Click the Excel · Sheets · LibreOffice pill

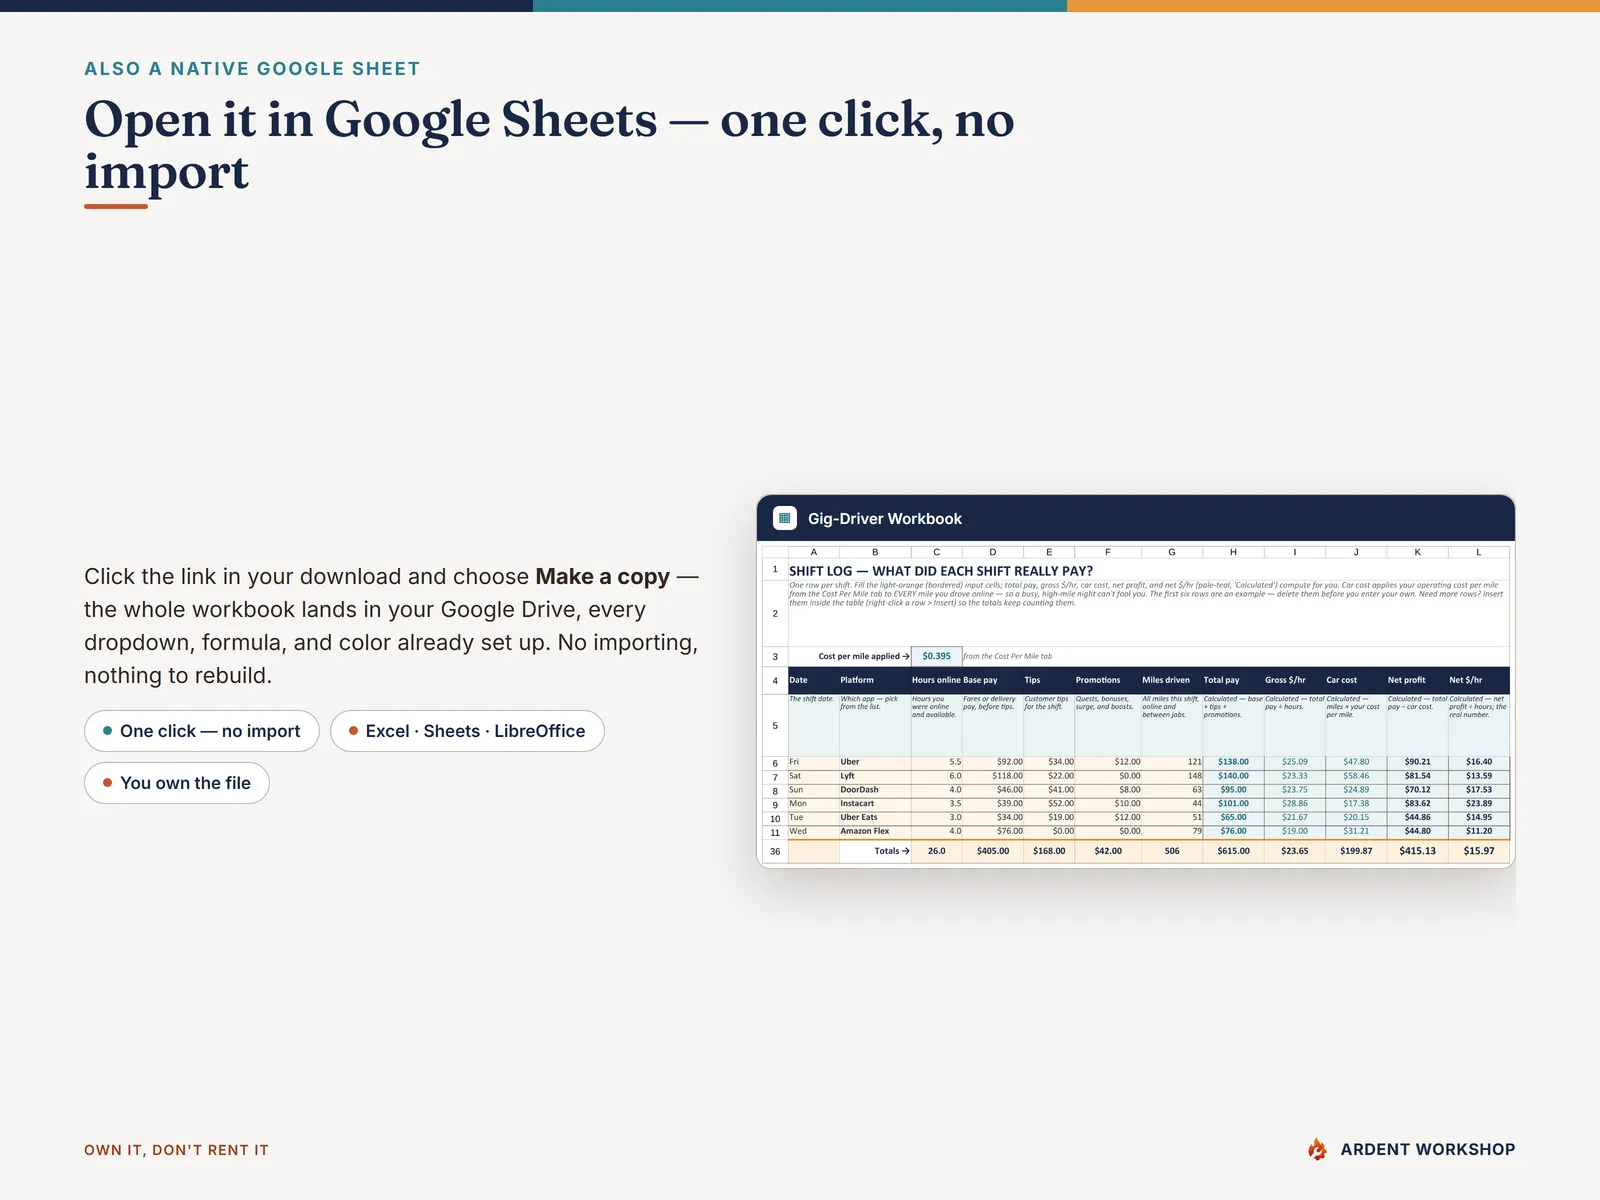click(x=467, y=731)
